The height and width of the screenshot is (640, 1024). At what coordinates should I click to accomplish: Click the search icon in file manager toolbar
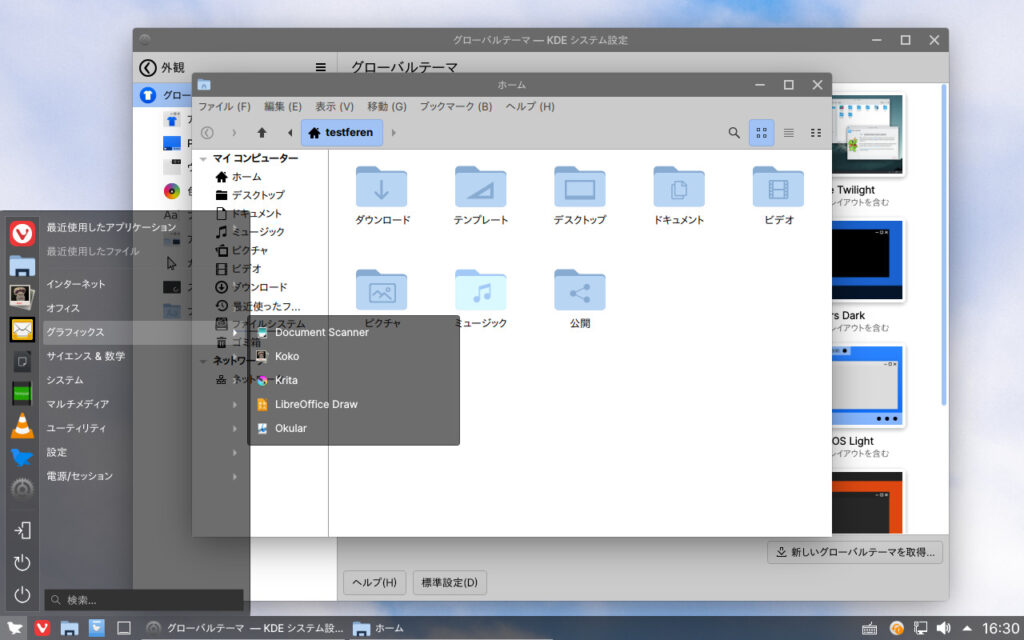tap(734, 133)
